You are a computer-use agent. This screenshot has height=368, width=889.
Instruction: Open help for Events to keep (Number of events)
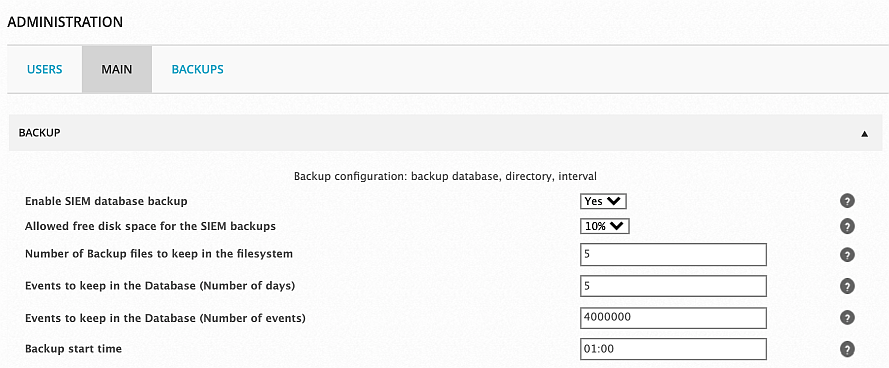coord(846,318)
